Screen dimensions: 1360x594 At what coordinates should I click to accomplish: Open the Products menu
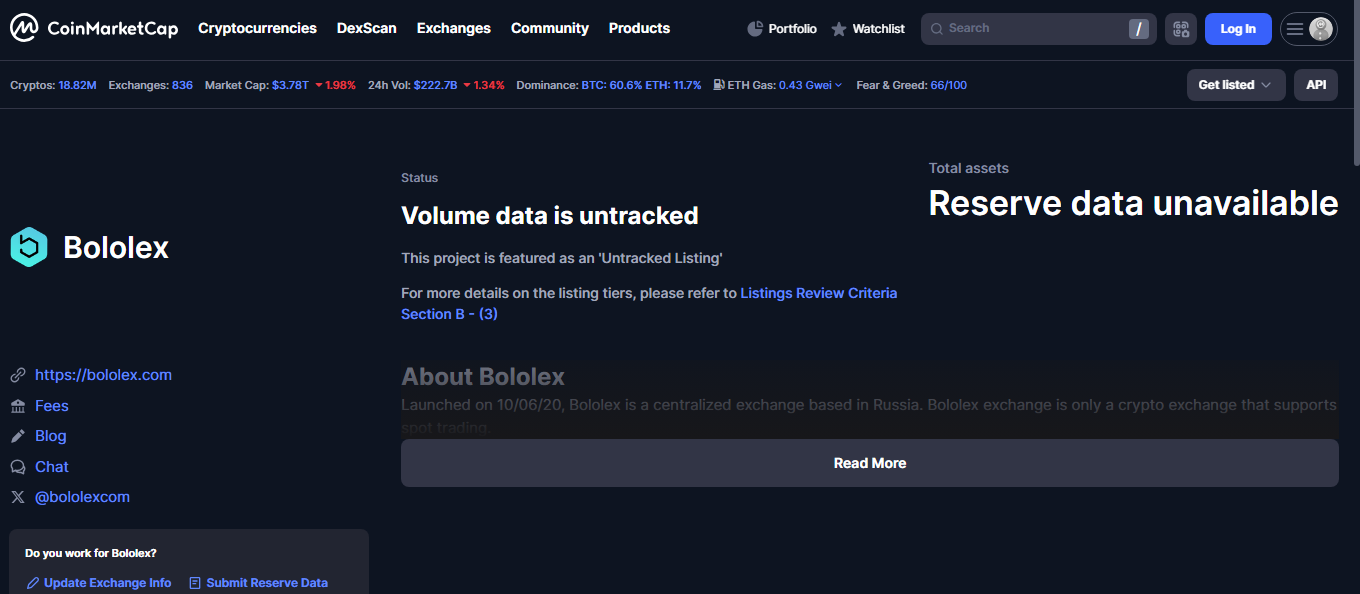pos(639,28)
